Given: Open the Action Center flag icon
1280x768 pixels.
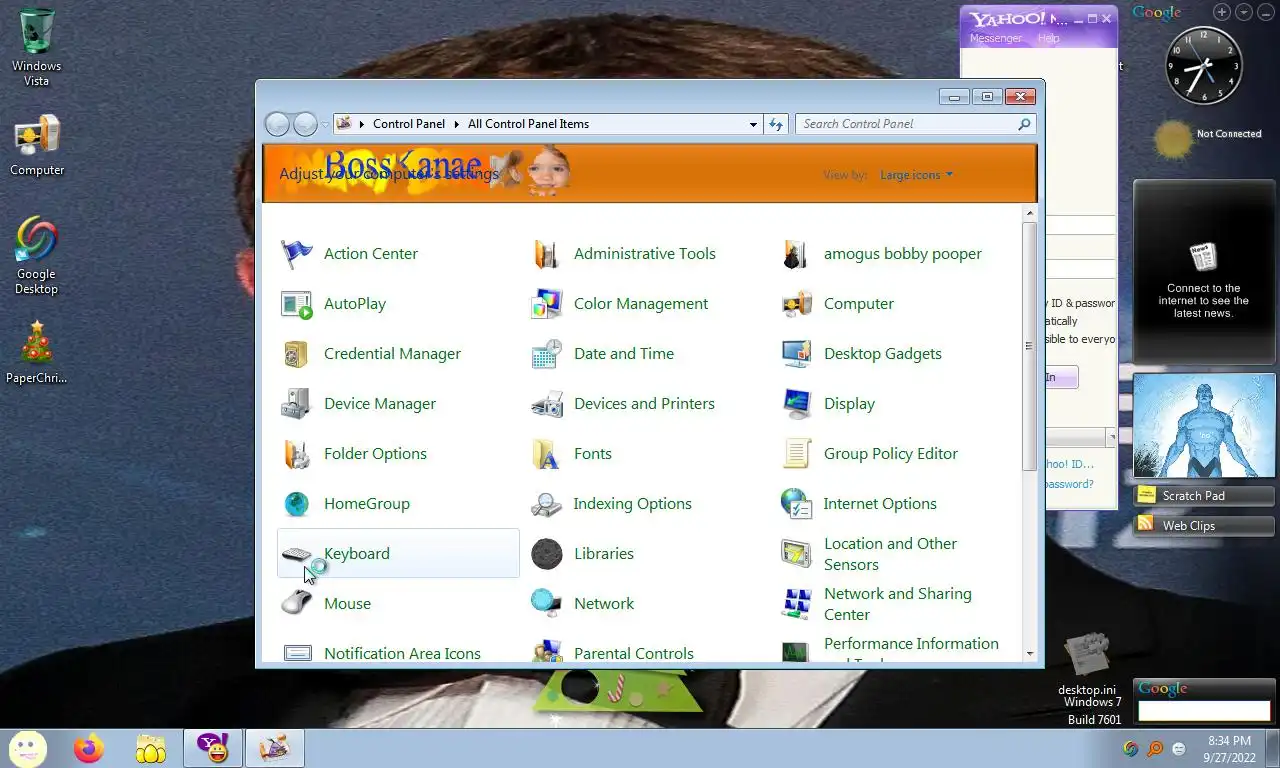Looking at the screenshot, I should coord(296,254).
